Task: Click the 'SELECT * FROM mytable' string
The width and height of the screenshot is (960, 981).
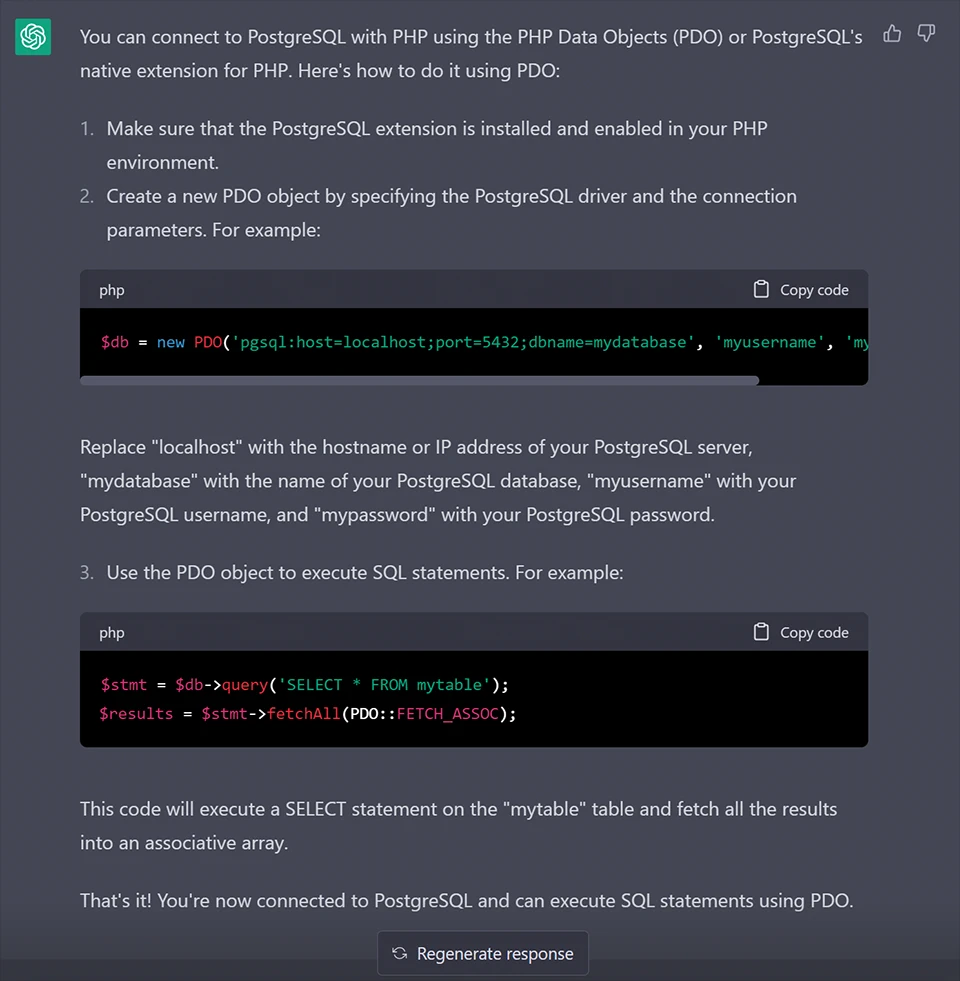Action: tap(384, 684)
